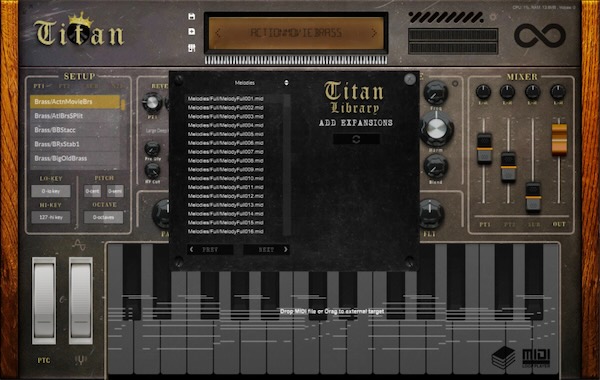
Task: Toggle OUT label under mixer fader
Action: click(x=559, y=224)
